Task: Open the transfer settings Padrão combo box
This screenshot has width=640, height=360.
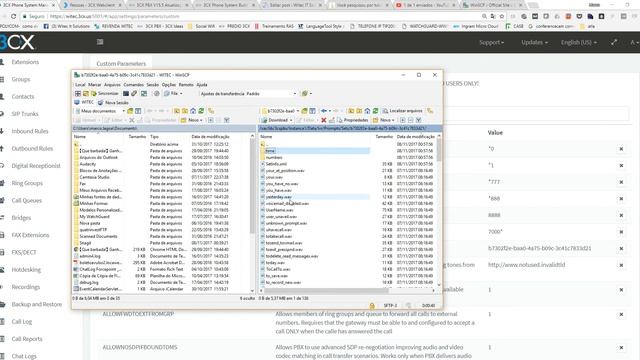Action: [x=271, y=93]
